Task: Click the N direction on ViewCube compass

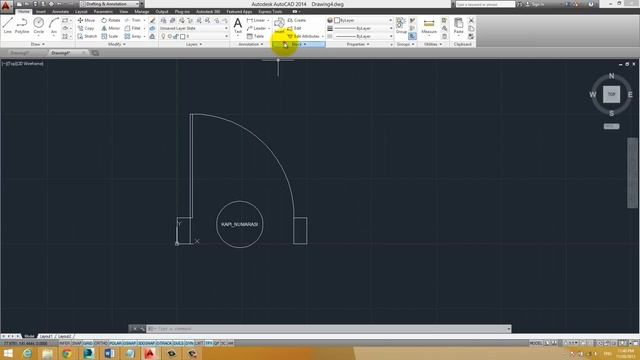Action: pos(611,76)
